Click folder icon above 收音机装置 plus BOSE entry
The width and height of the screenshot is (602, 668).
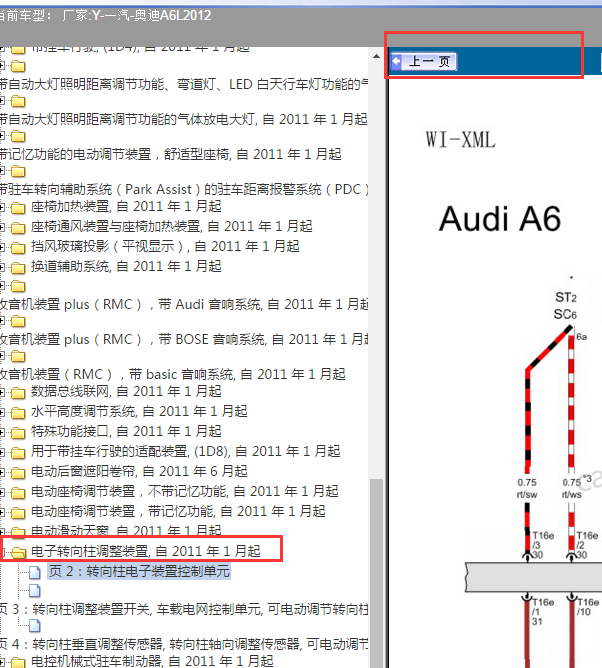coord(18,321)
